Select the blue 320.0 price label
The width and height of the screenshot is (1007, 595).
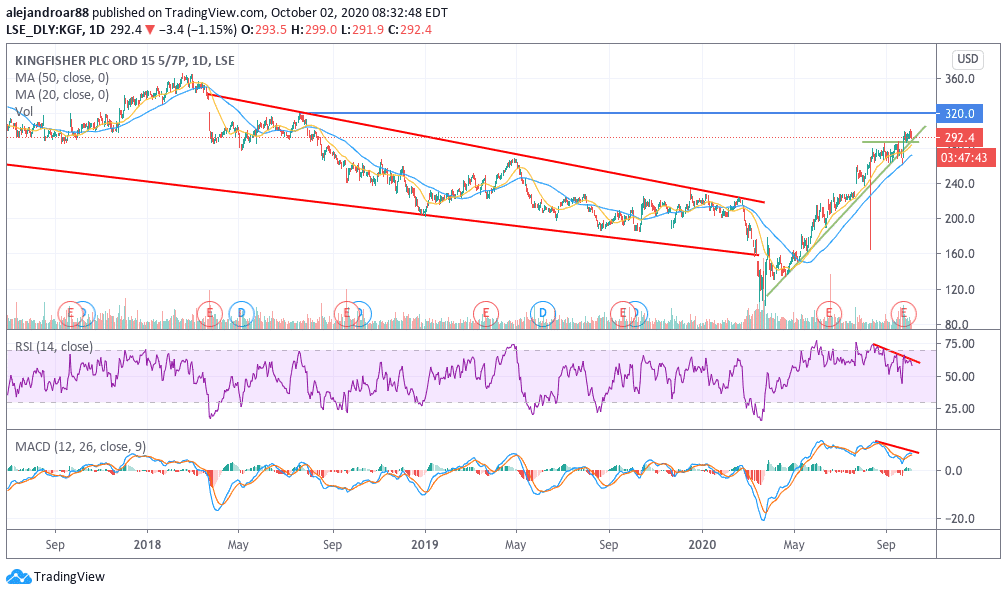coord(959,114)
